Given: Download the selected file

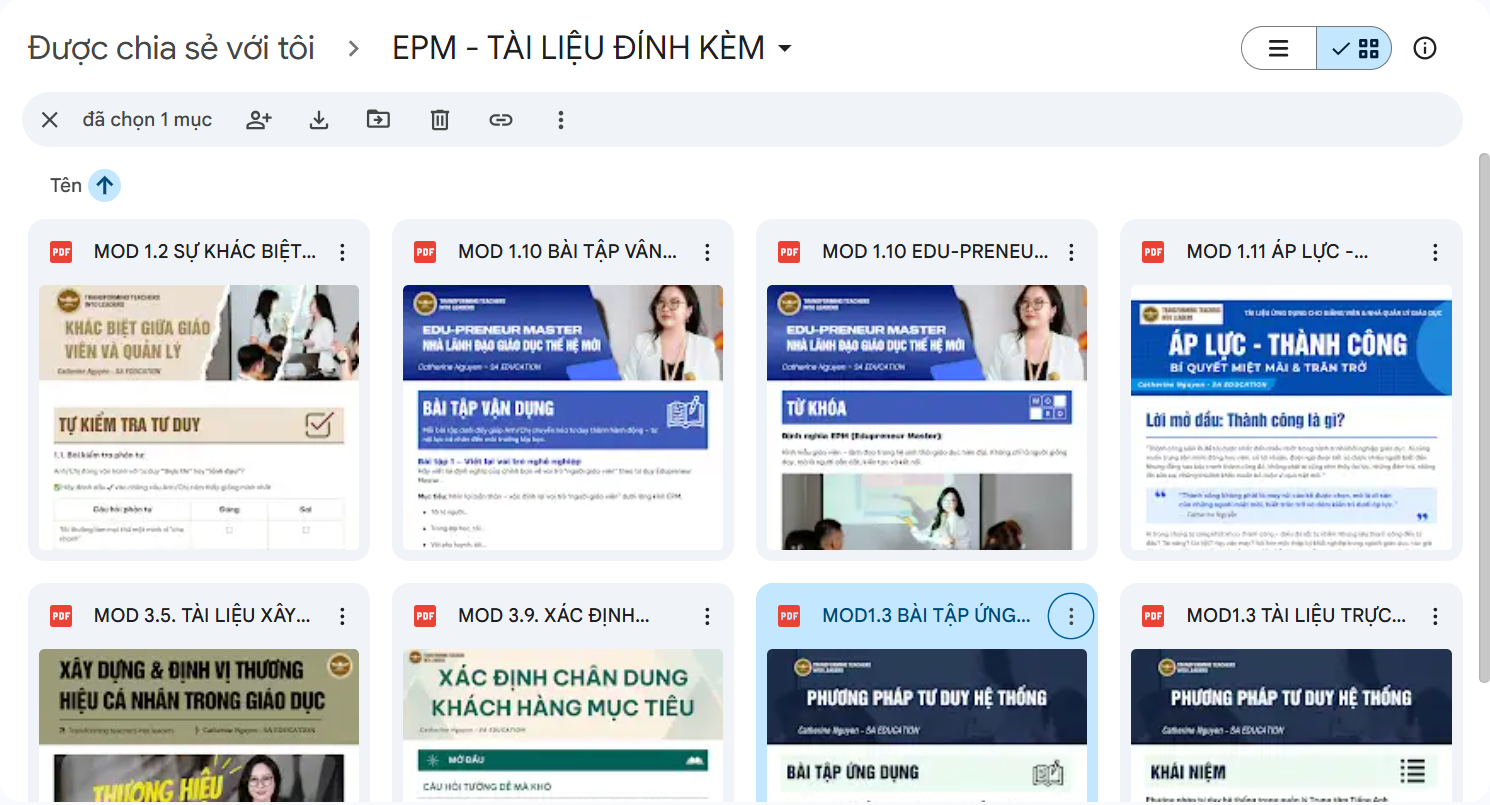Looking at the screenshot, I should tap(319, 120).
